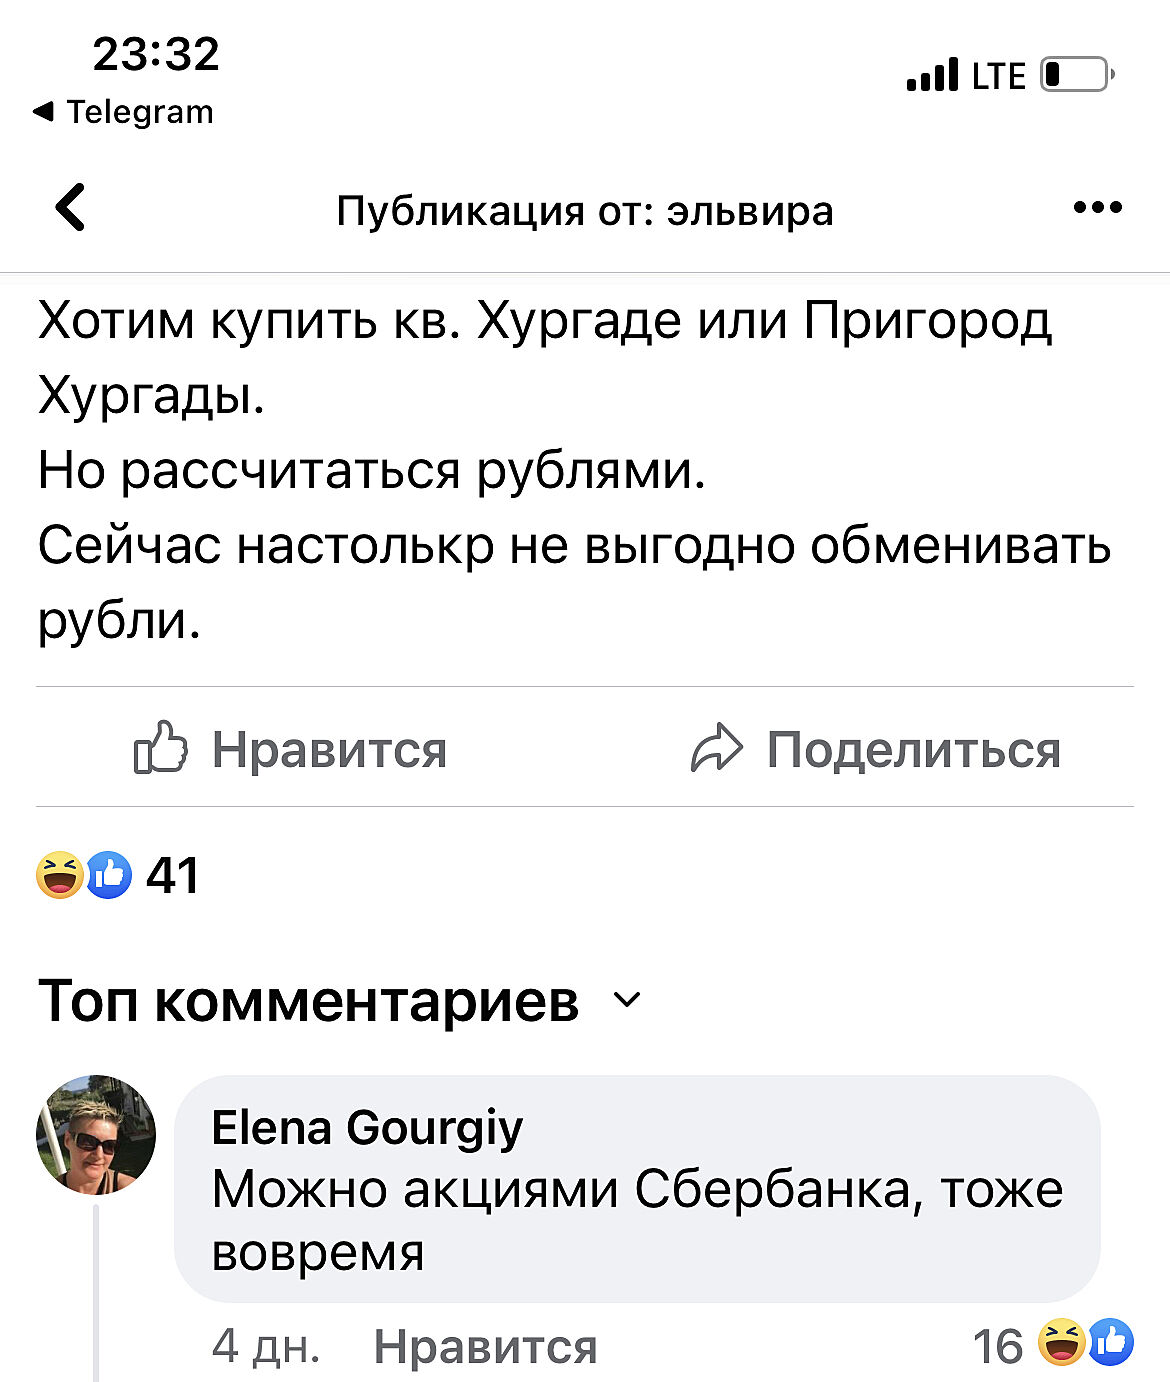This screenshot has width=1170, height=1382.
Task: Open the three-dot more options menu
Action: [1097, 208]
